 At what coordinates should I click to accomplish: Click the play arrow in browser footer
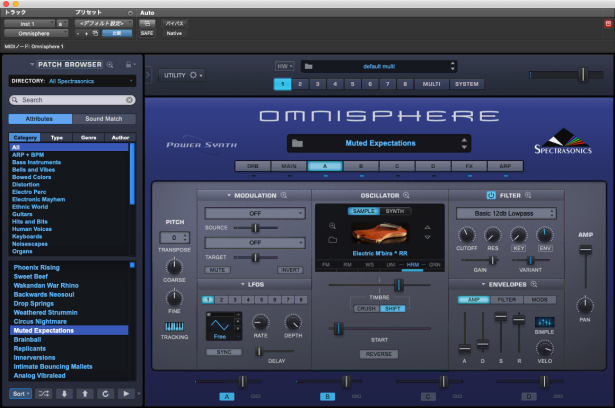(125, 394)
